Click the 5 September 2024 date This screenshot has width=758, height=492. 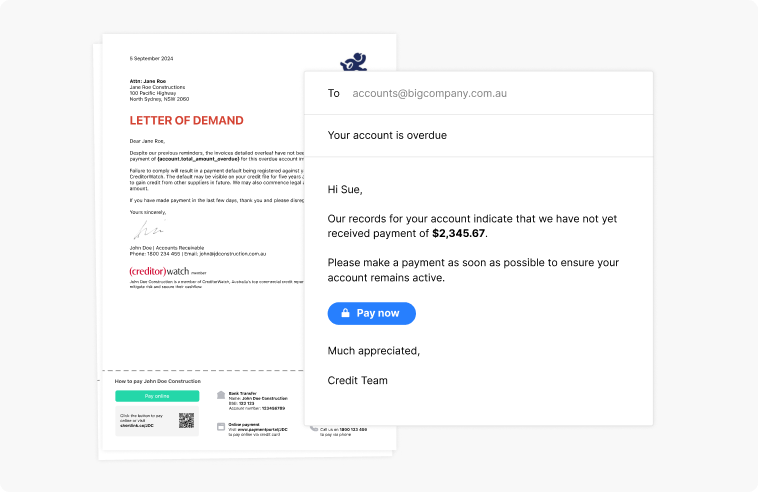pos(151,59)
